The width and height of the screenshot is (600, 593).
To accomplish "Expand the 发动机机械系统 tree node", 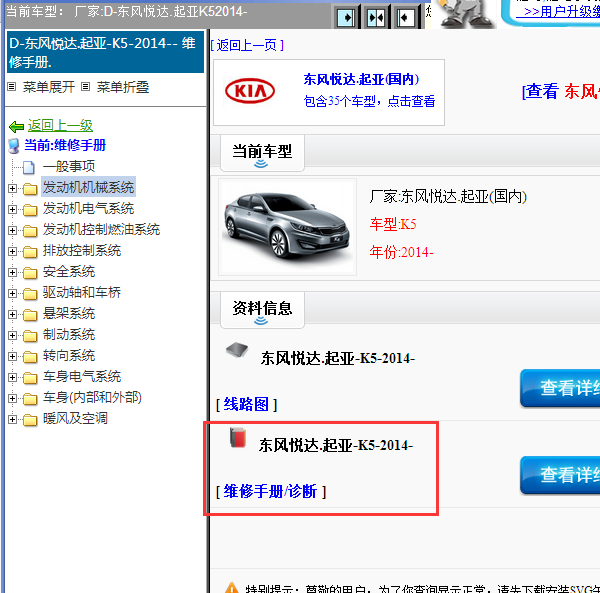I will pos(12,188).
